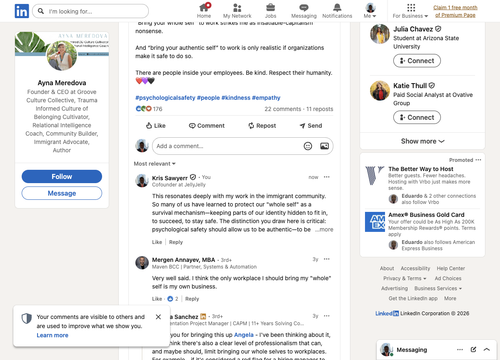Like Kris Sawyerr's comment

pyautogui.click(x=157, y=242)
